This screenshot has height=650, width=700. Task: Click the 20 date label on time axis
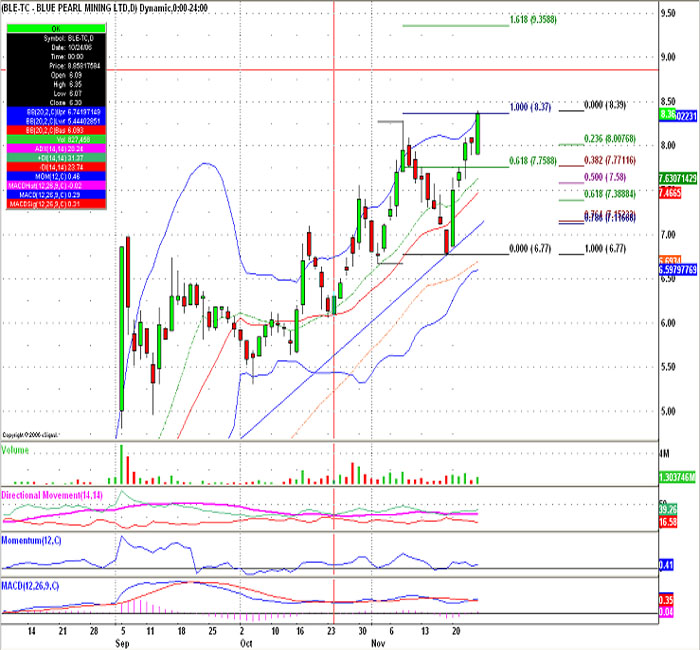pos(456,631)
